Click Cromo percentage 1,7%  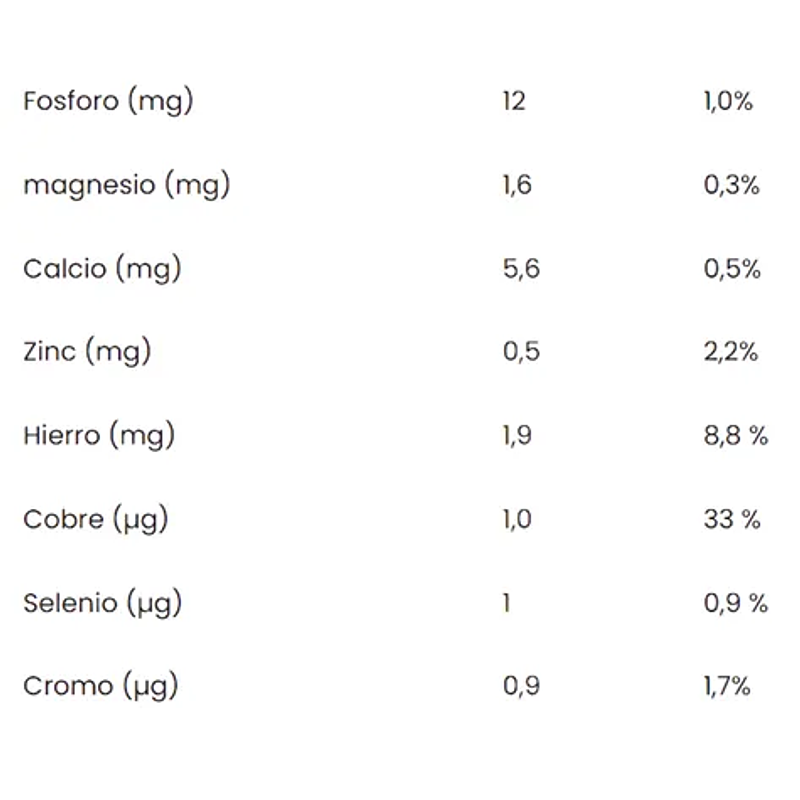tap(727, 687)
